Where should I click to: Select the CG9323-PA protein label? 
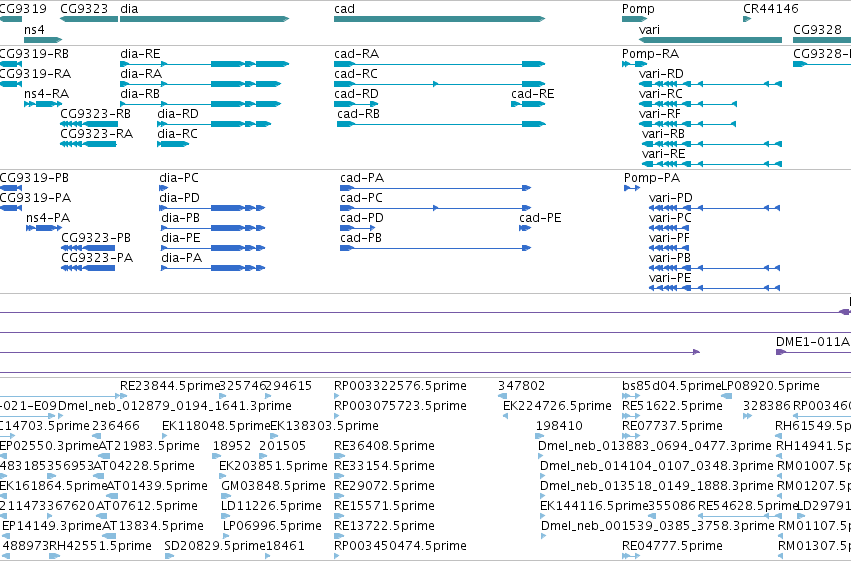pos(97,258)
